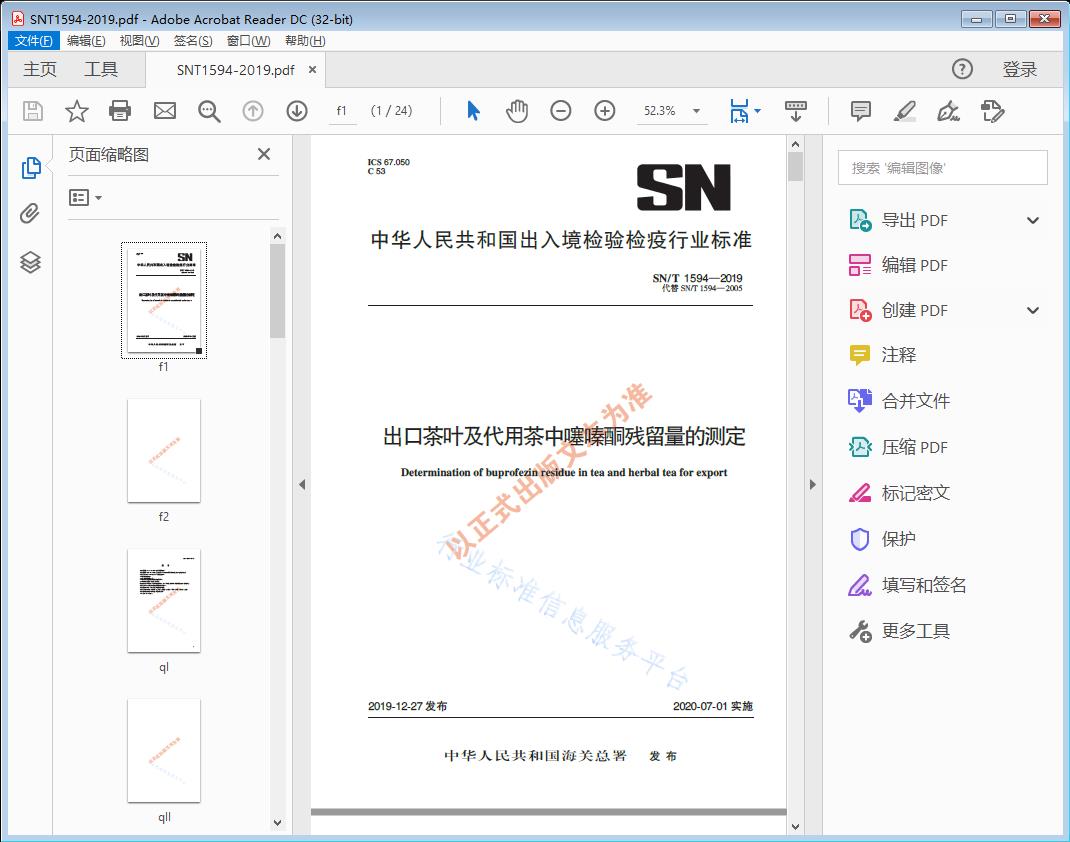Switch to the 工具 tab
The width and height of the screenshot is (1070, 842).
101,69
